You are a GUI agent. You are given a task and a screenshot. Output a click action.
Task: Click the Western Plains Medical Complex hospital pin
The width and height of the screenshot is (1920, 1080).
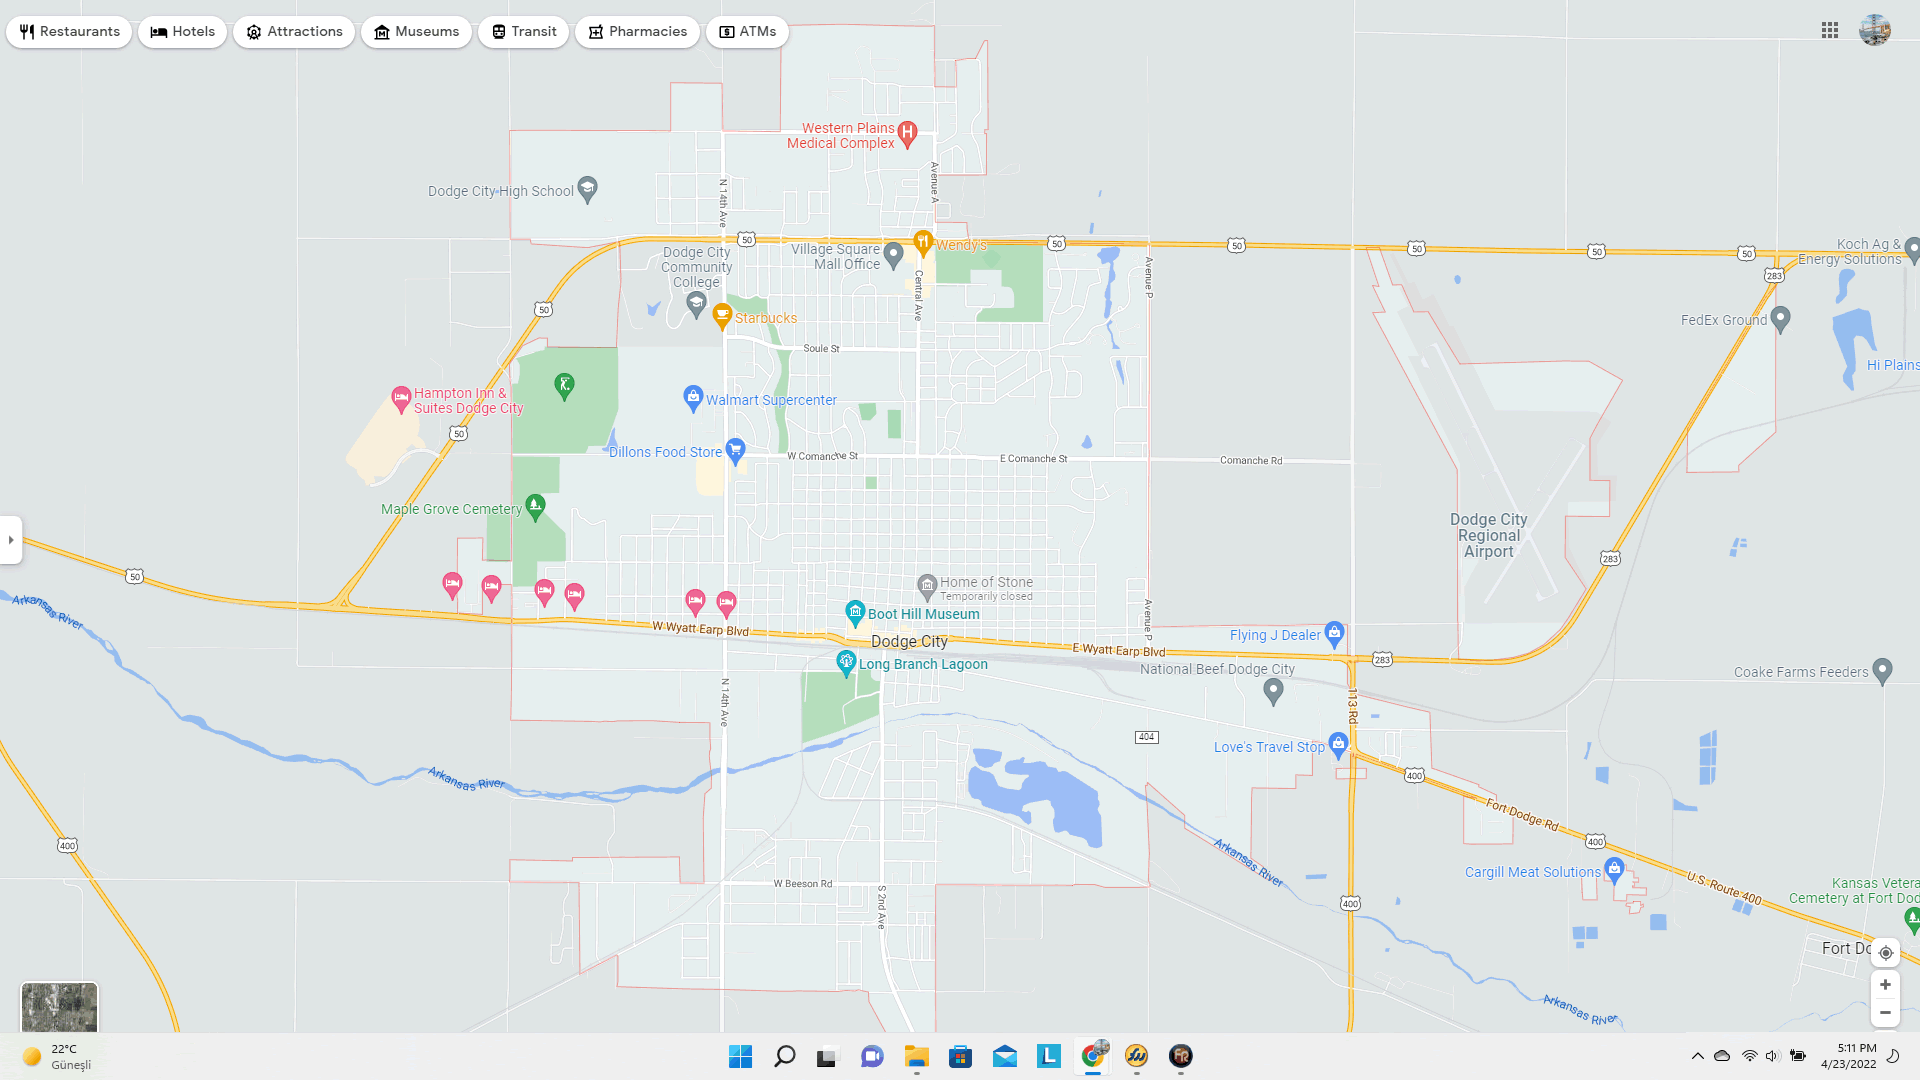907,132
